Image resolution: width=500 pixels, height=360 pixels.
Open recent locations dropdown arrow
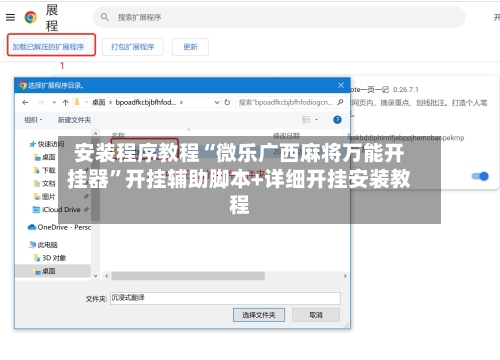coord(54,103)
